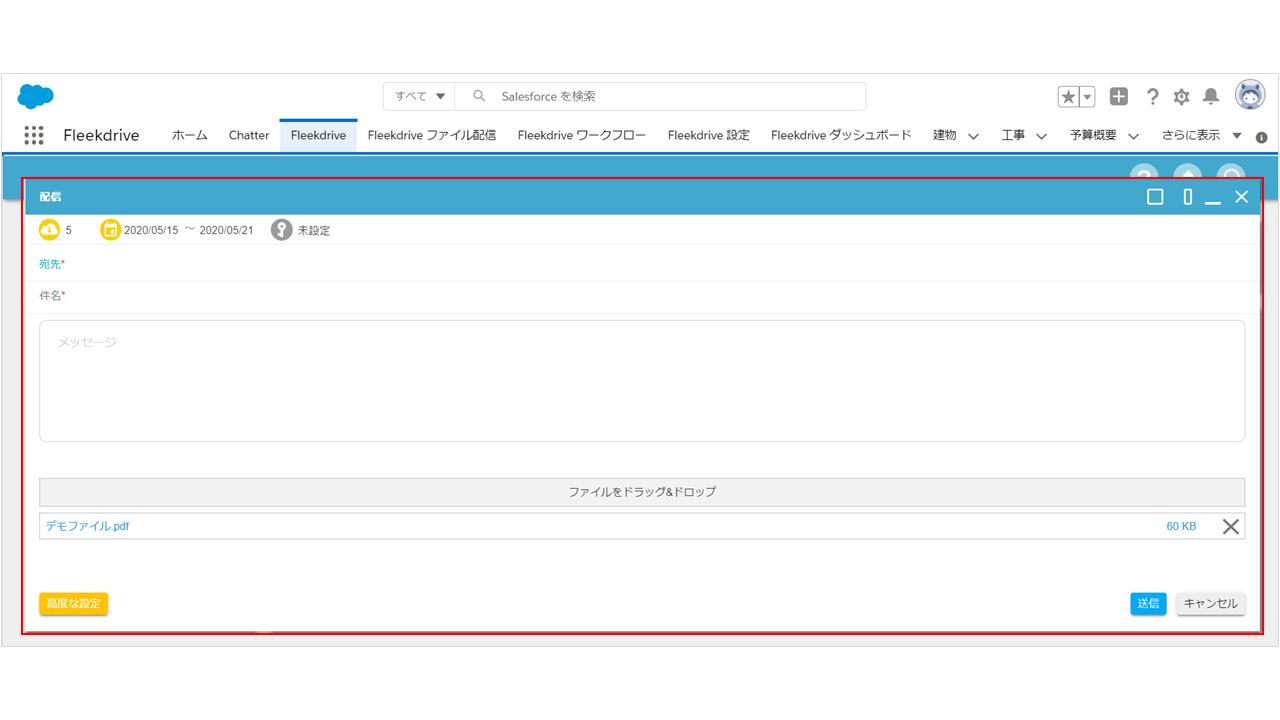
Task: Expand the すべて search scope dropdown
Action: click(419, 96)
